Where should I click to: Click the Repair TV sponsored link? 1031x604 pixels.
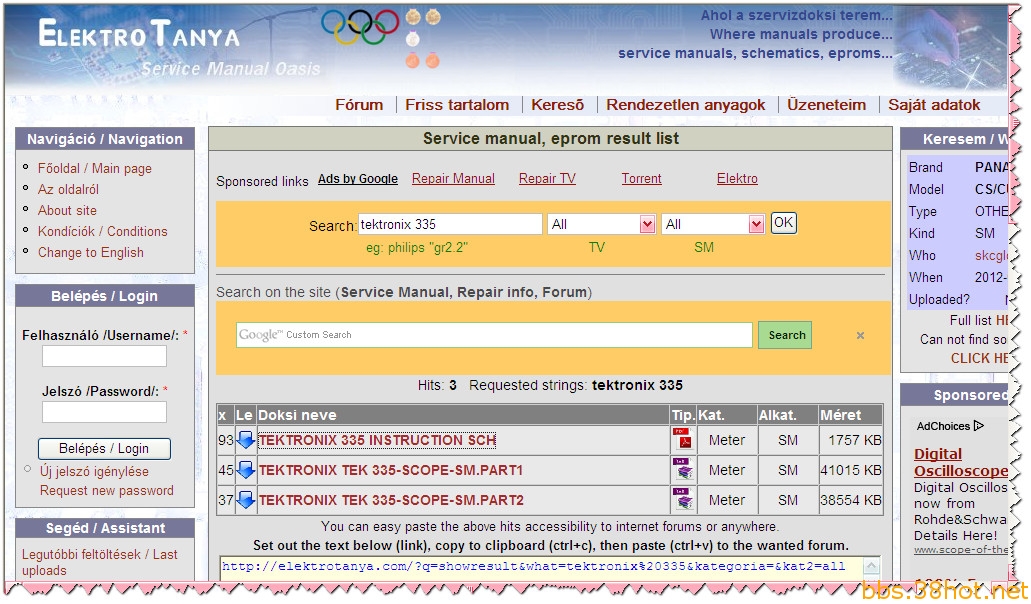click(x=547, y=179)
